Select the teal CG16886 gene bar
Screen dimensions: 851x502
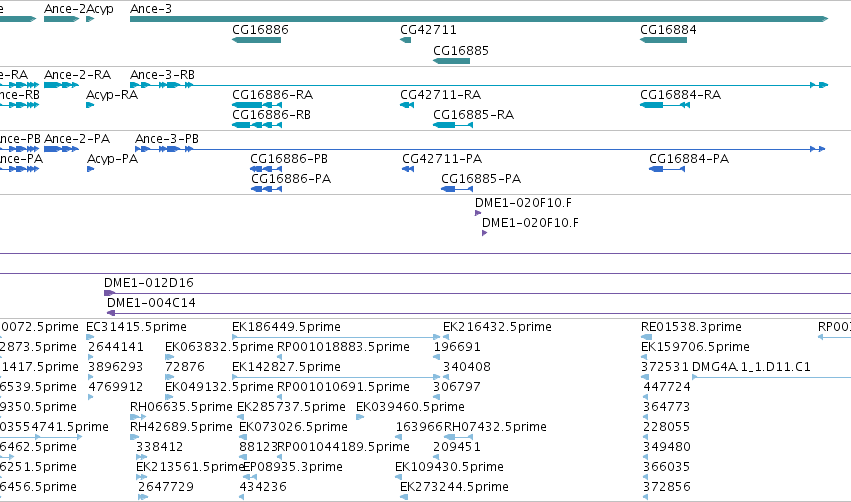pos(256,40)
